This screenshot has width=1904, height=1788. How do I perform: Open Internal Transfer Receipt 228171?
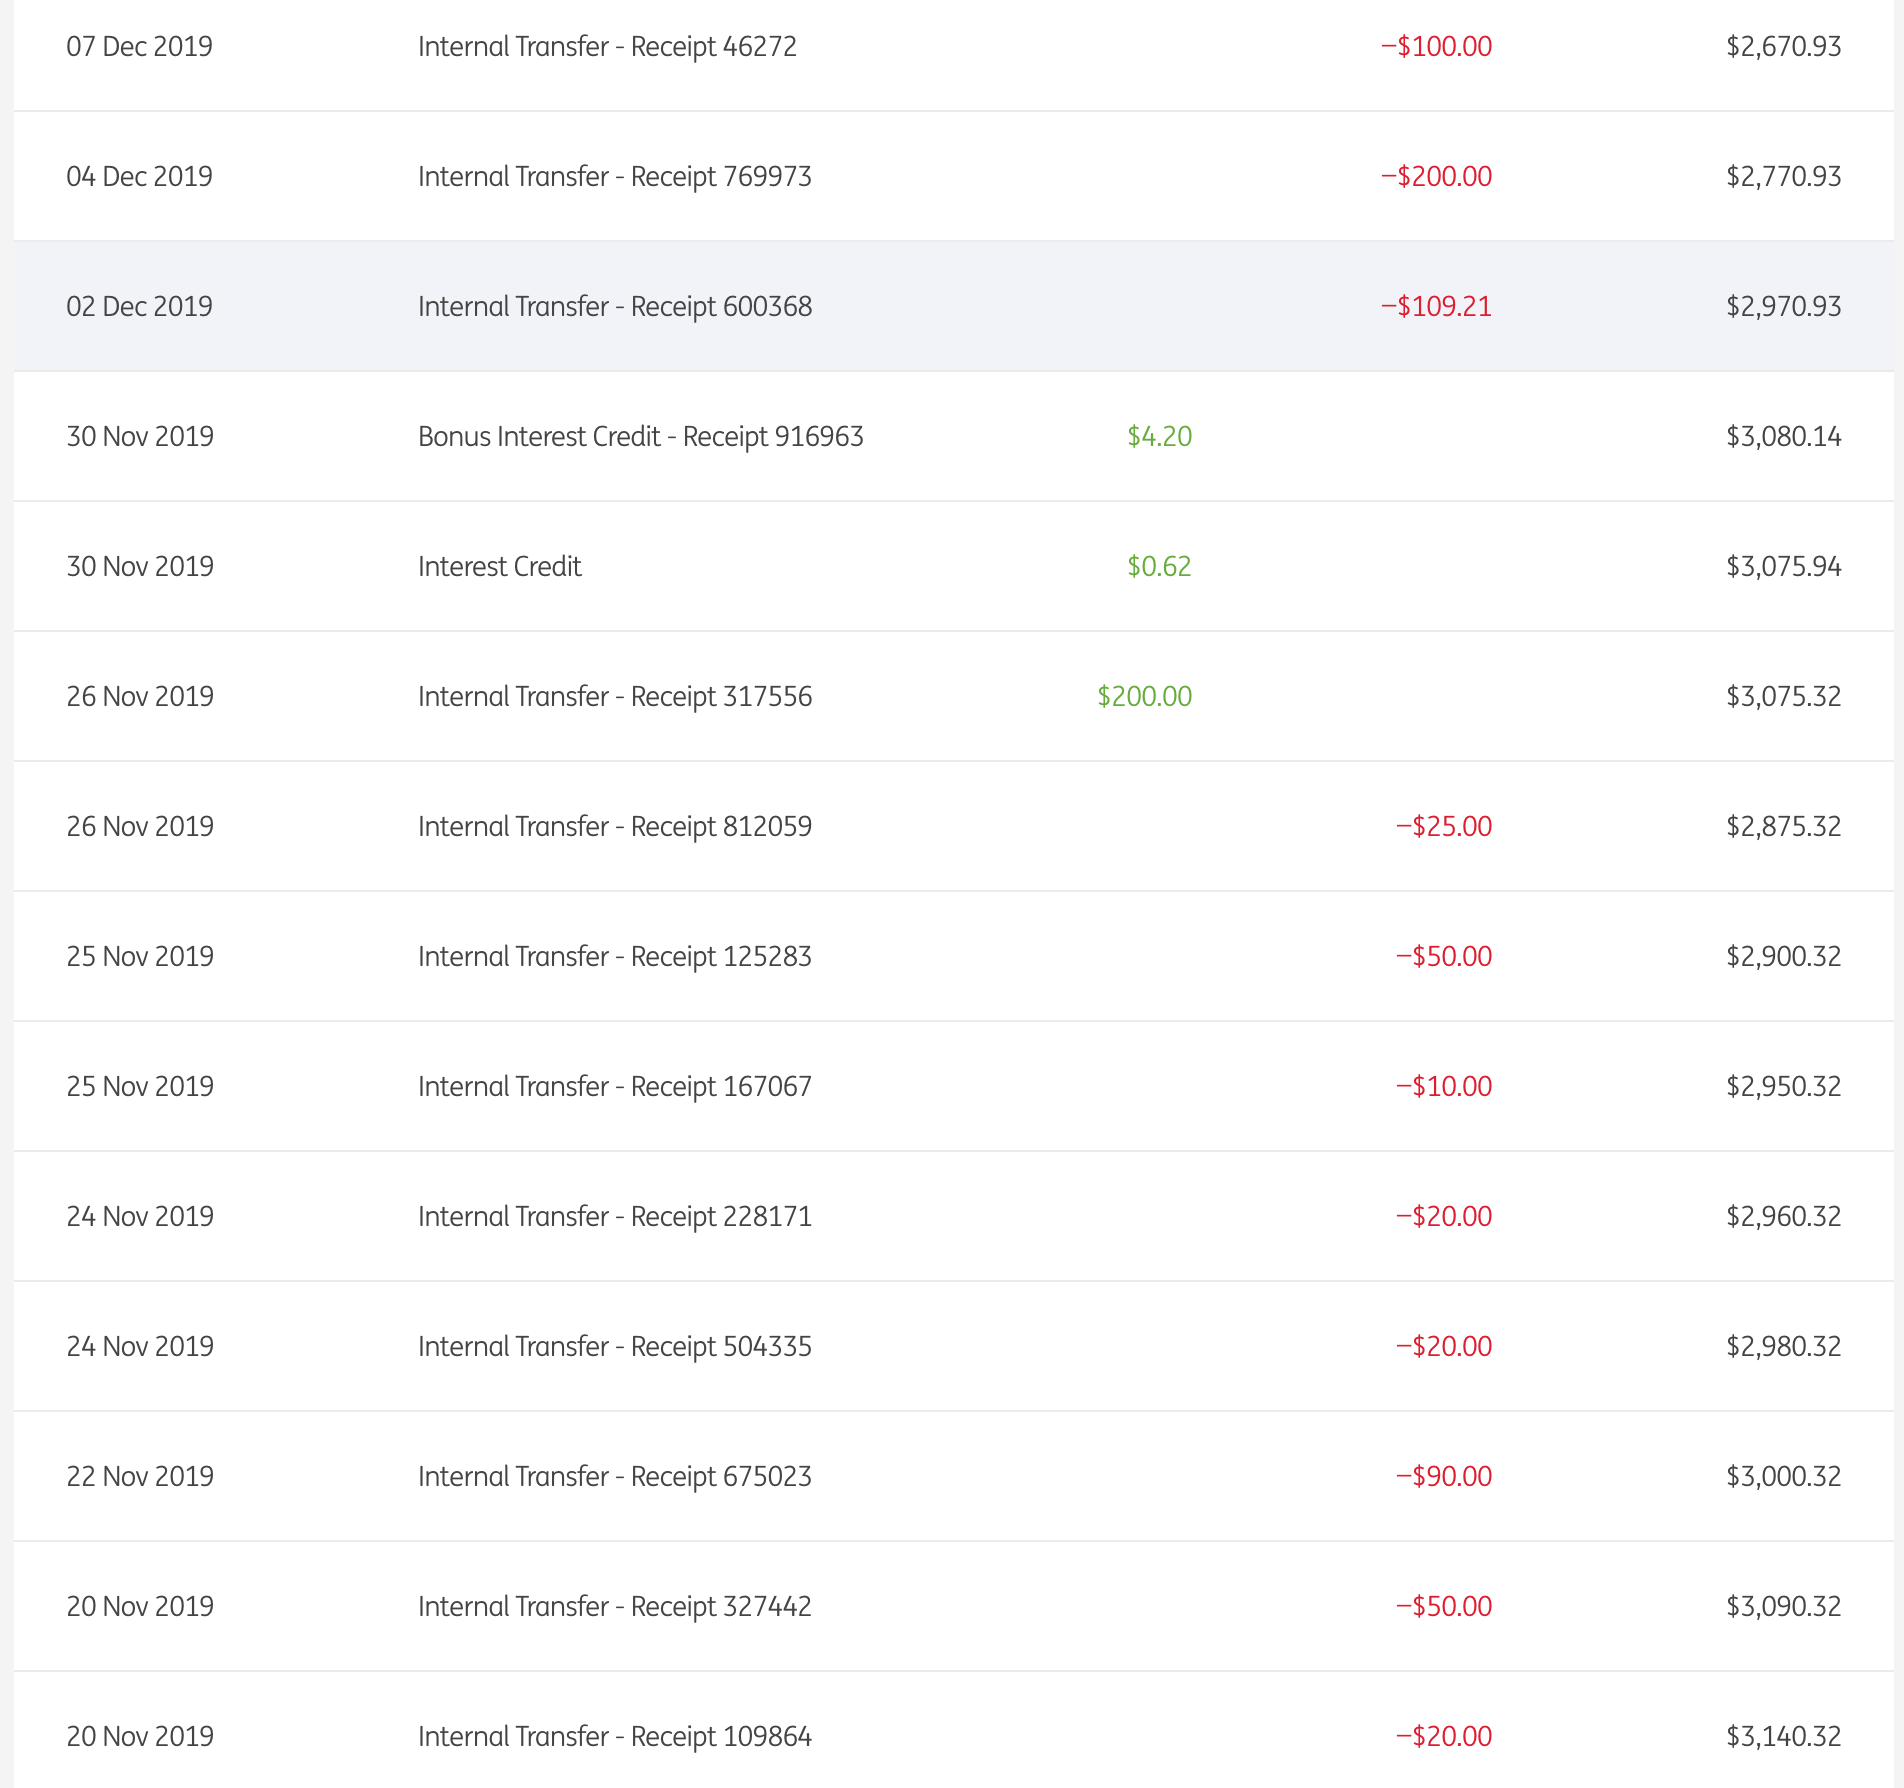coord(614,1217)
